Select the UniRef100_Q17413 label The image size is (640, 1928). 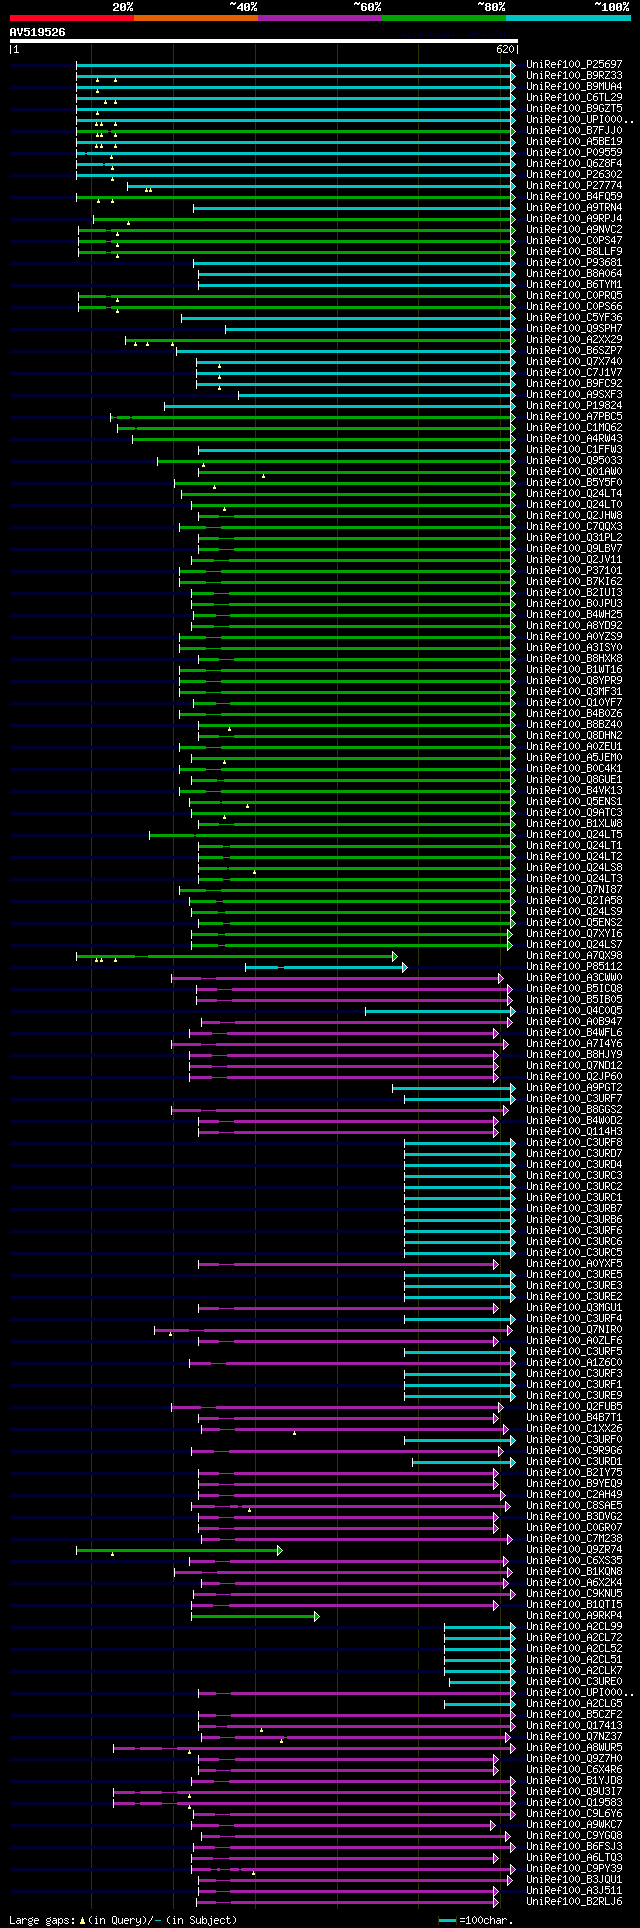click(574, 1725)
